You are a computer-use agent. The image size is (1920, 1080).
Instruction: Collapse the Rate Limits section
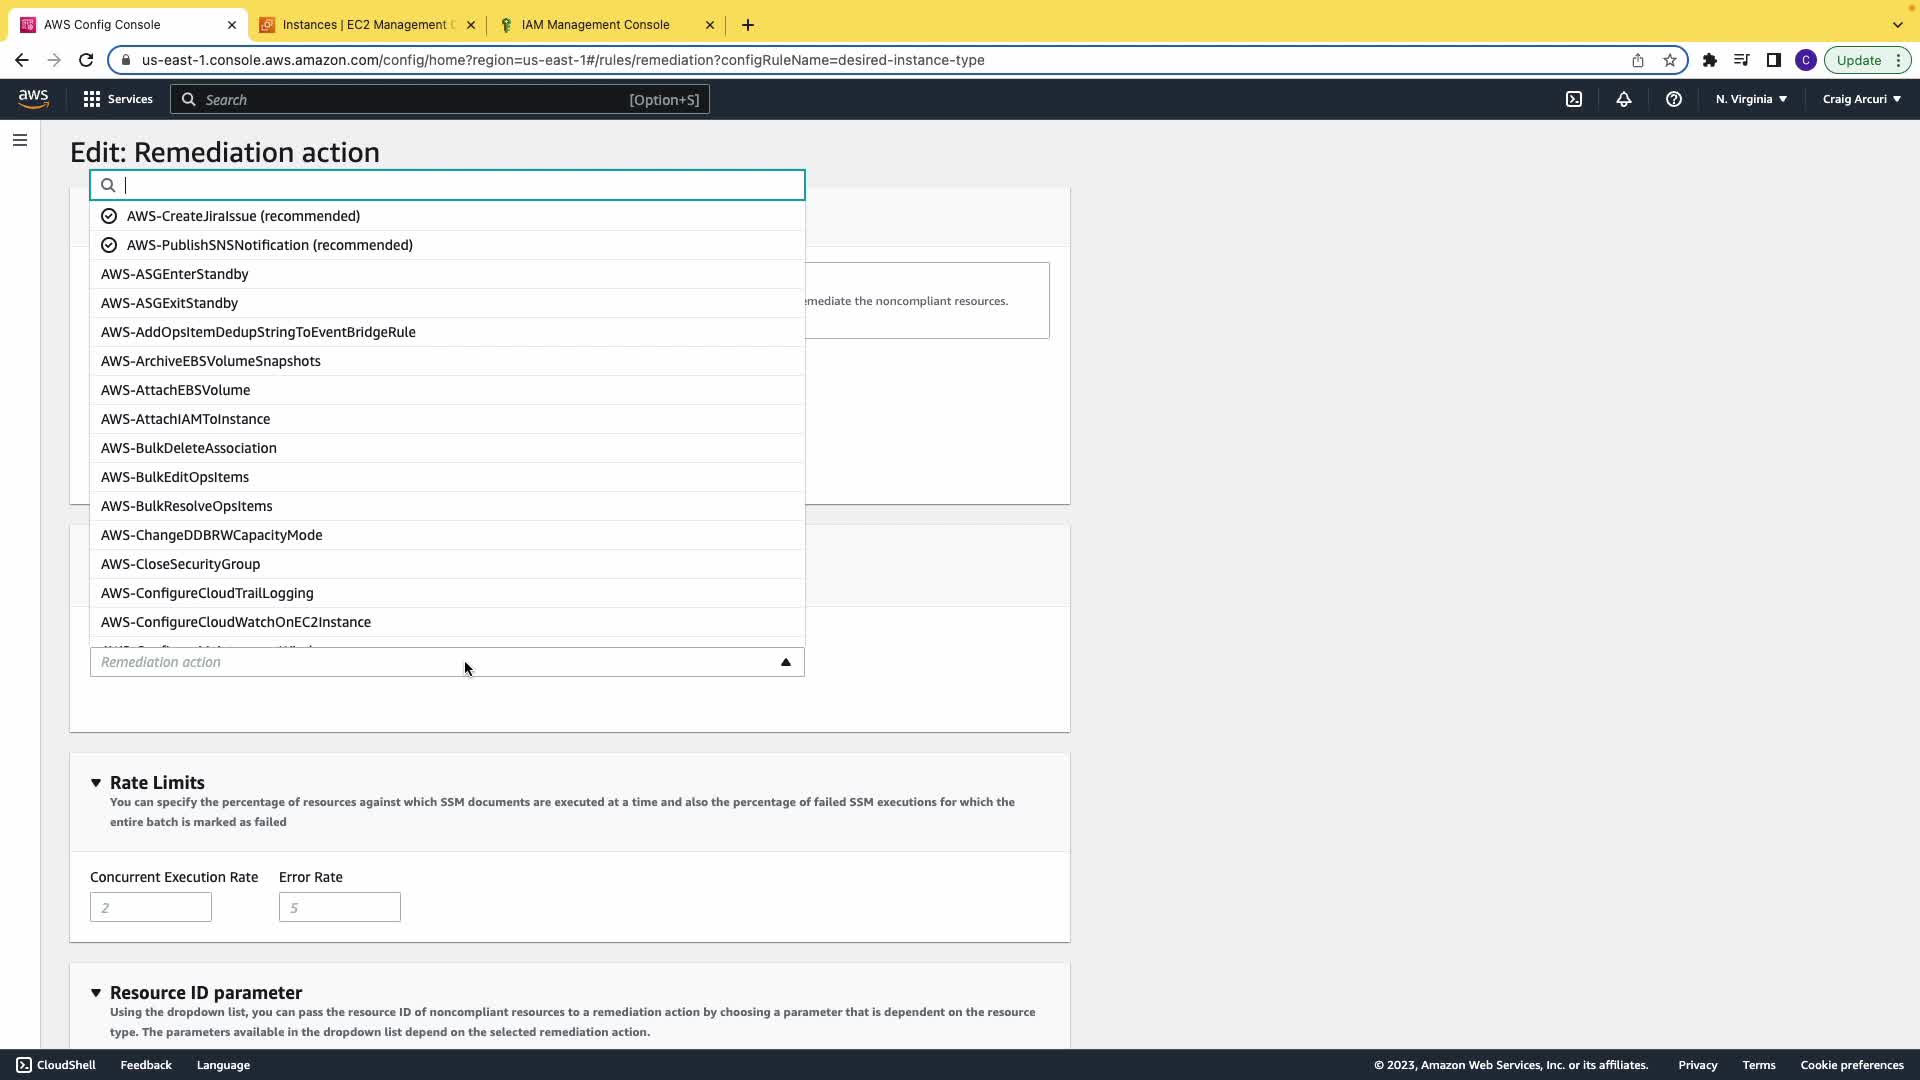pos(96,783)
